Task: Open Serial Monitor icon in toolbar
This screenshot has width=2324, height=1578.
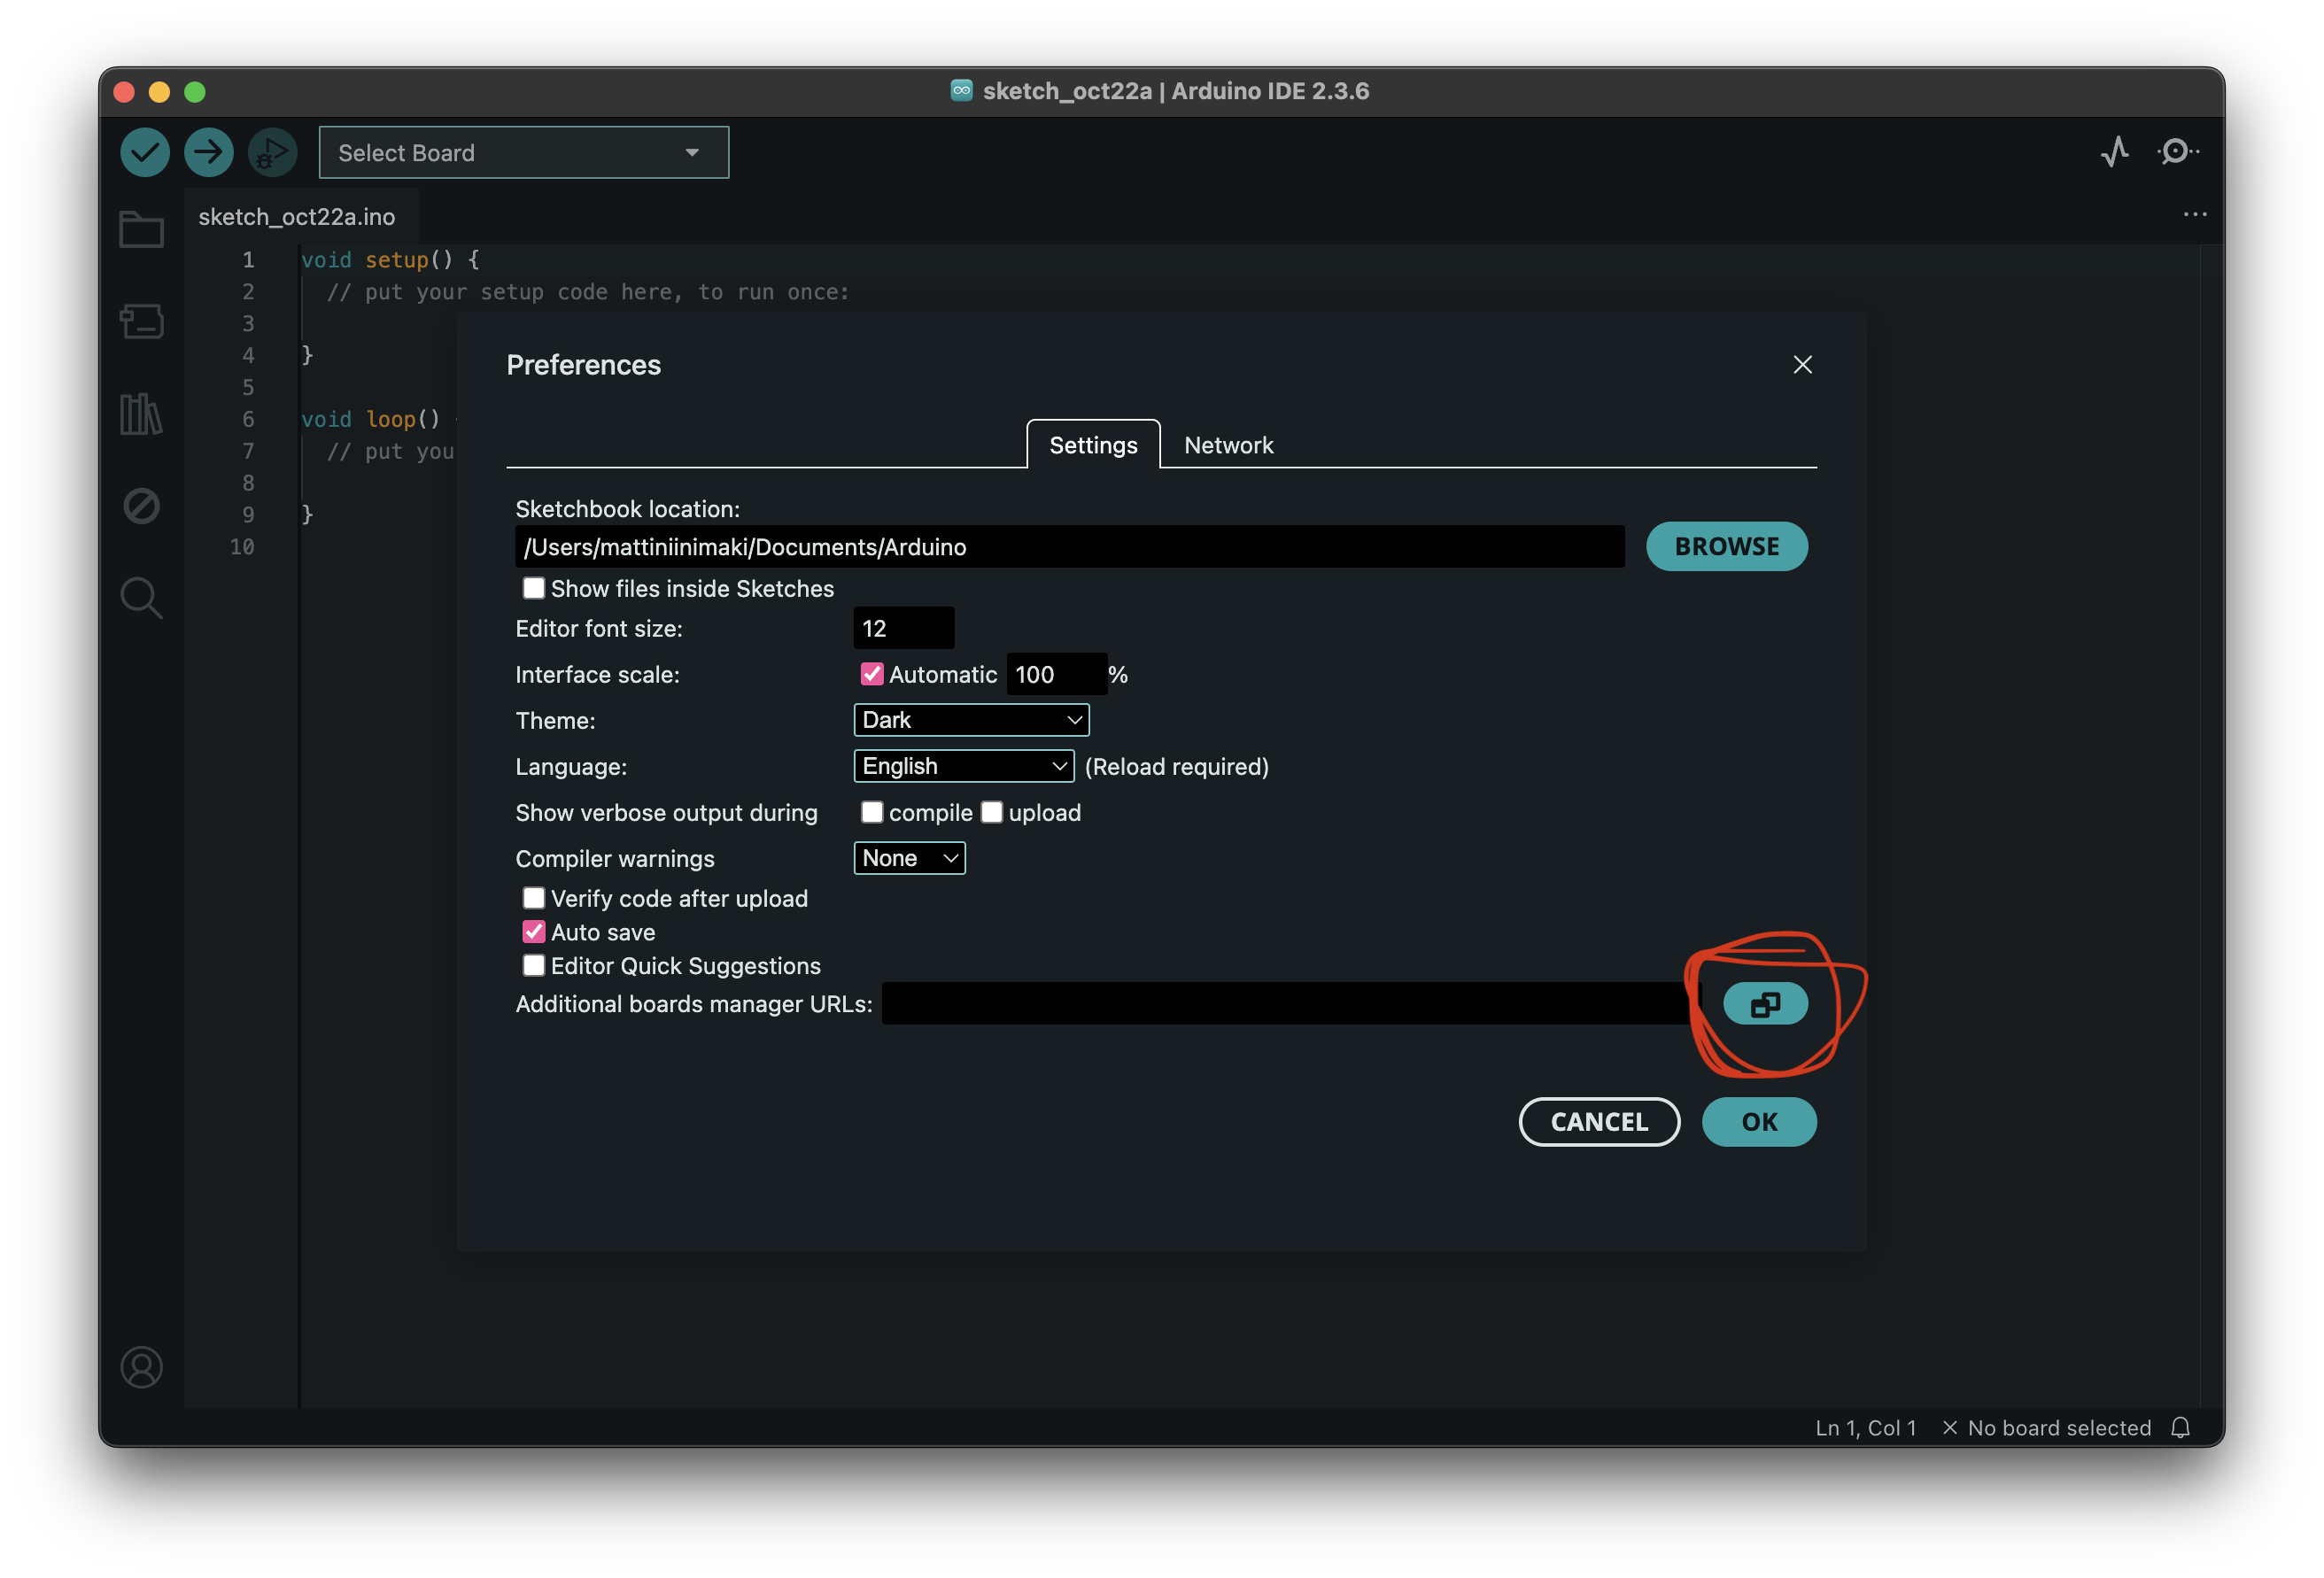Action: (2178, 152)
